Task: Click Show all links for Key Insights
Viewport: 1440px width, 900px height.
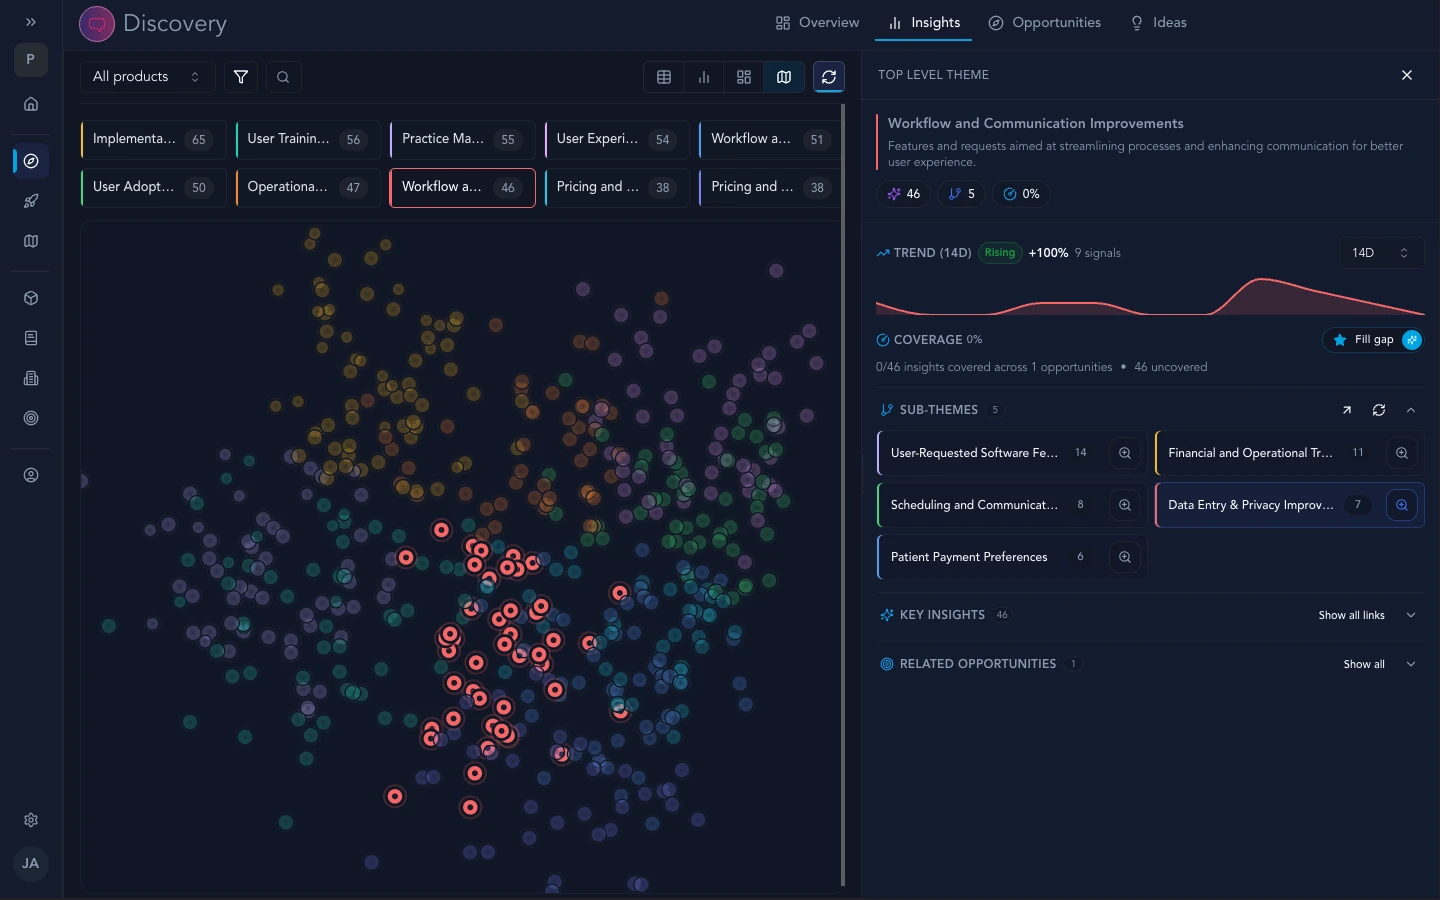Action: [x=1352, y=615]
